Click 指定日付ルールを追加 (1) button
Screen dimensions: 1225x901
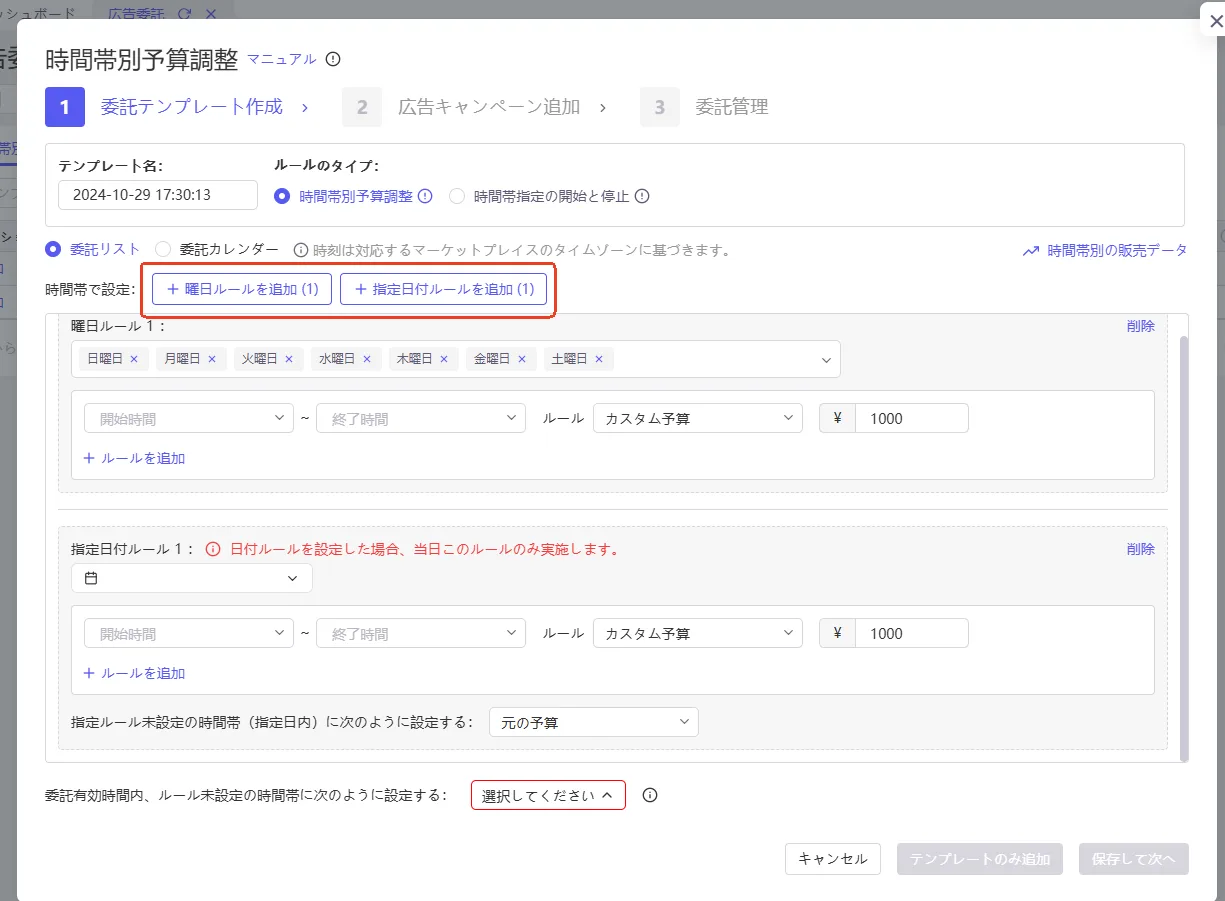444,289
